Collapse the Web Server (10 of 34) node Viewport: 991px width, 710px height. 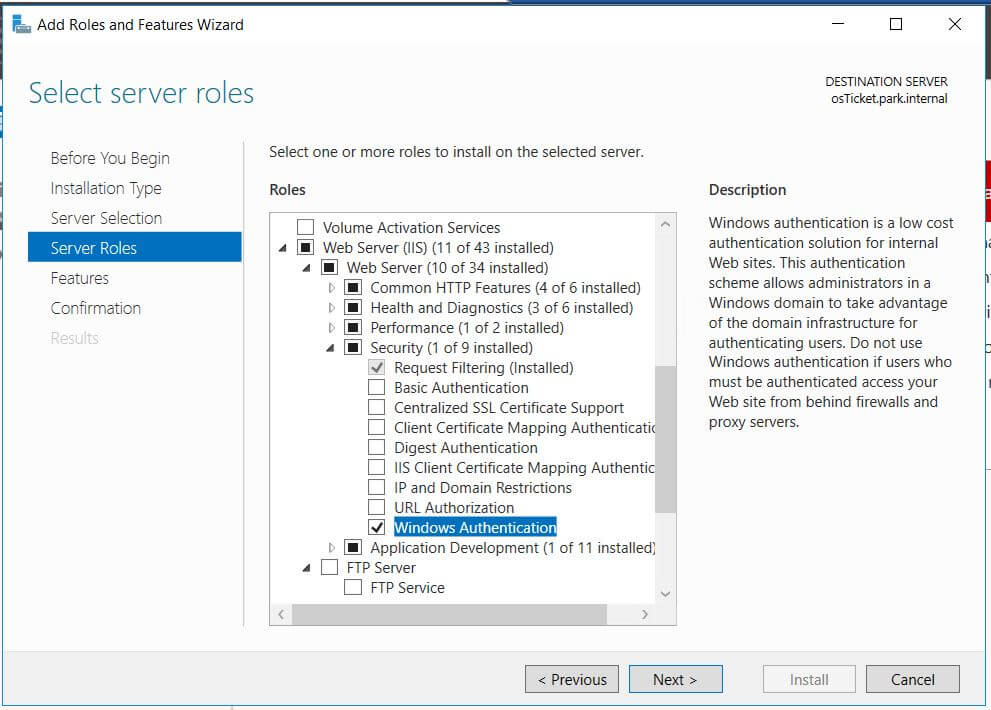pos(307,269)
